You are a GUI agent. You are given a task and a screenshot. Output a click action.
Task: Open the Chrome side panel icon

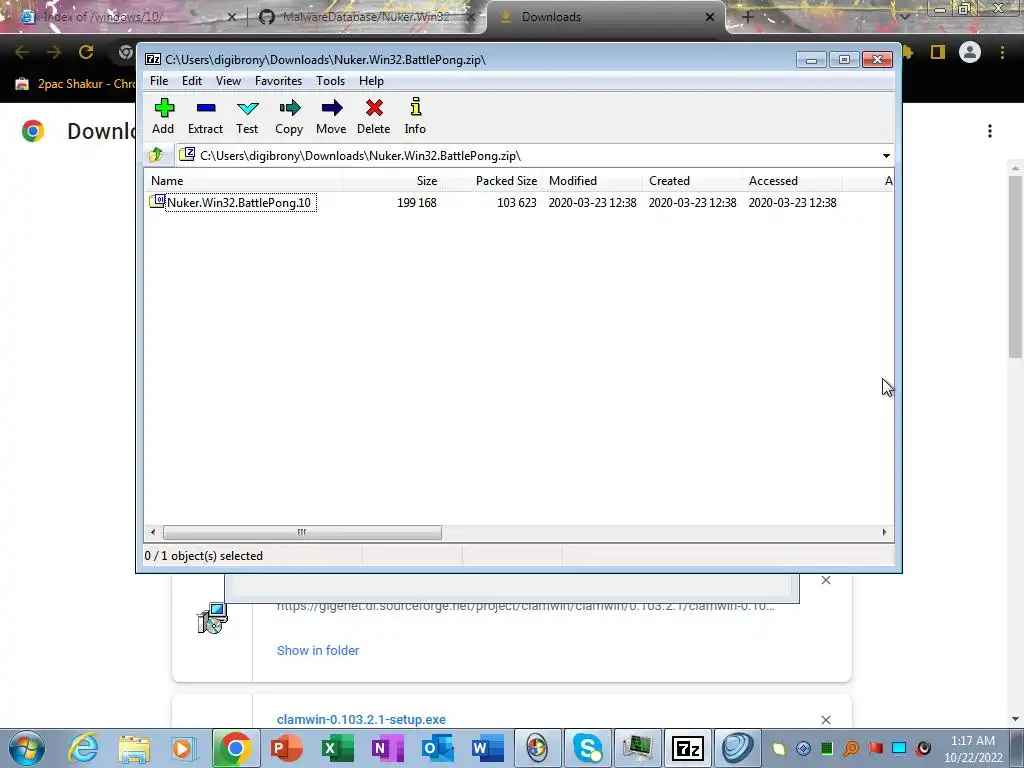[938, 52]
